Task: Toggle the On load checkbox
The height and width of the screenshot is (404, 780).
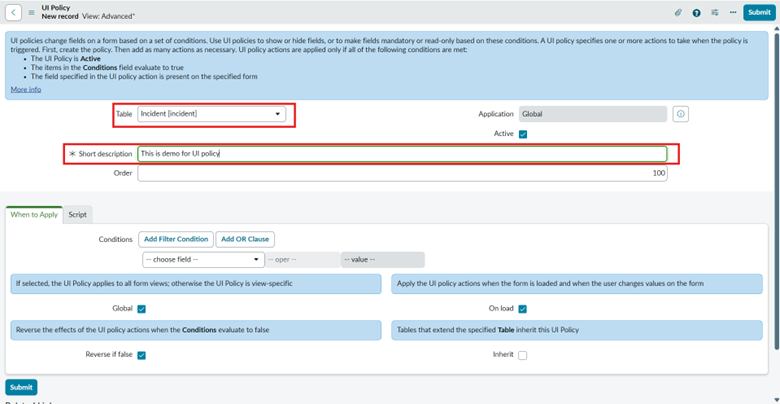Action: coord(522,309)
